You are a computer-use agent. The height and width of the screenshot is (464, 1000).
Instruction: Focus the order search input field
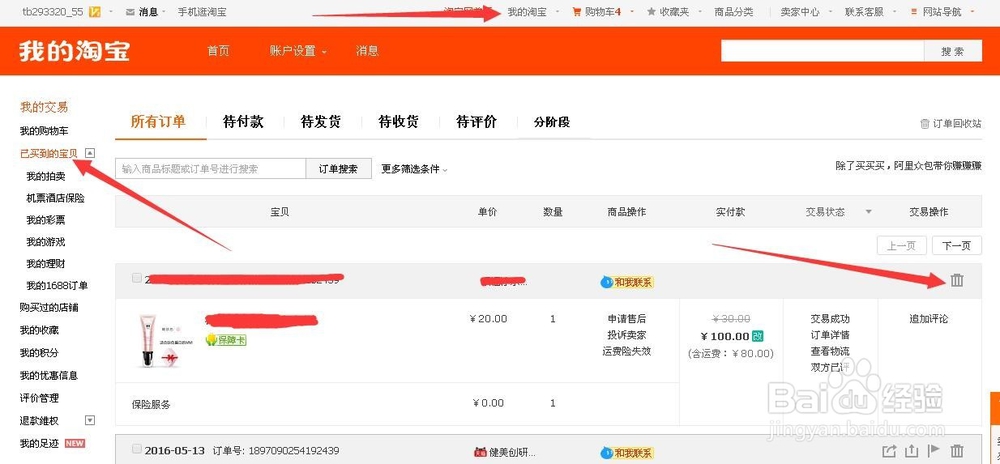[x=210, y=169]
